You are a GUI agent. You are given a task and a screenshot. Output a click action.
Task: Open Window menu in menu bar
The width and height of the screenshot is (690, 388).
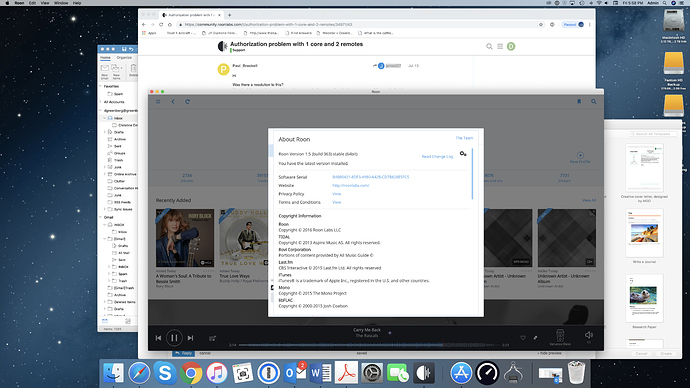(x=61, y=3)
